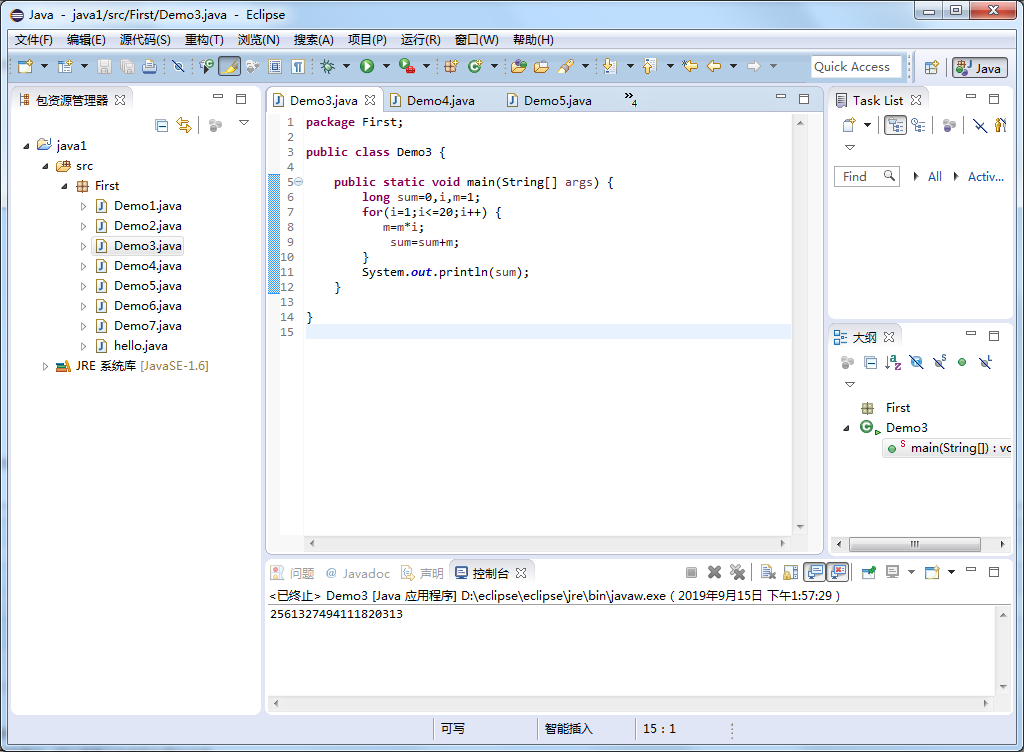Open Run dropdown arrow beside play icon

(x=386, y=66)
